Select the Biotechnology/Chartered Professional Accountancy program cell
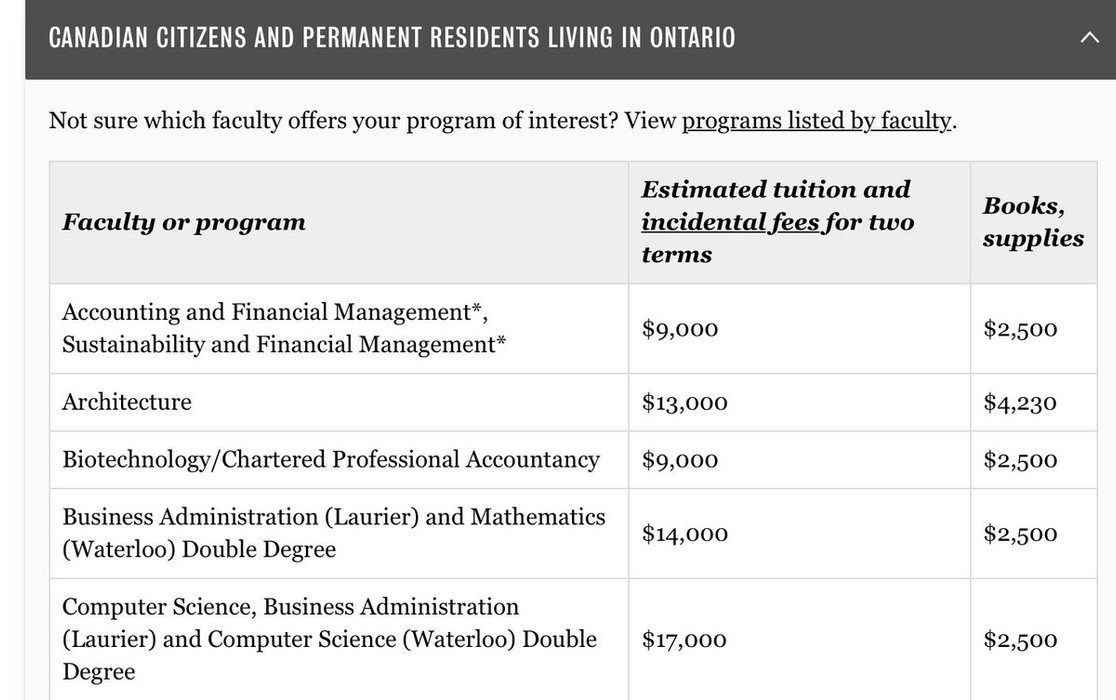The height and width of the screenshot is (700, 1116). point(330,460)
